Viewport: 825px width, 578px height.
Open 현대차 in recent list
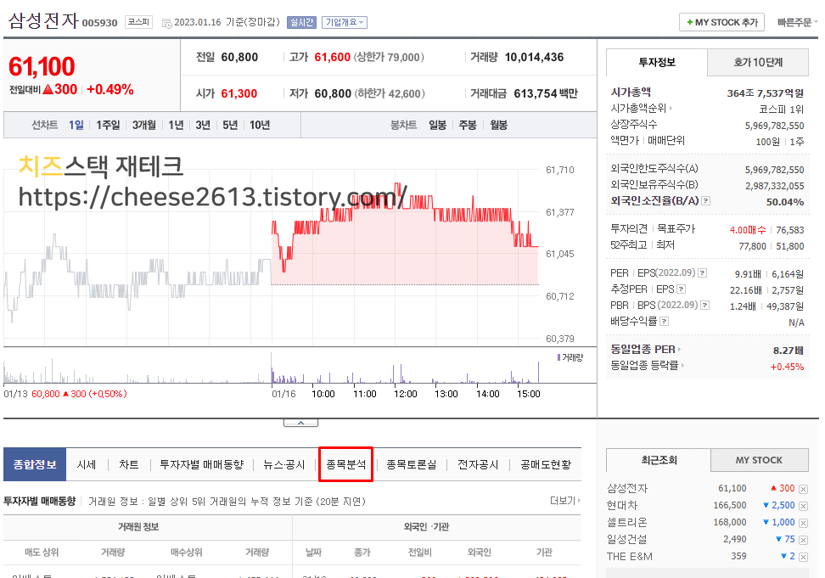[x=622, y=505]
